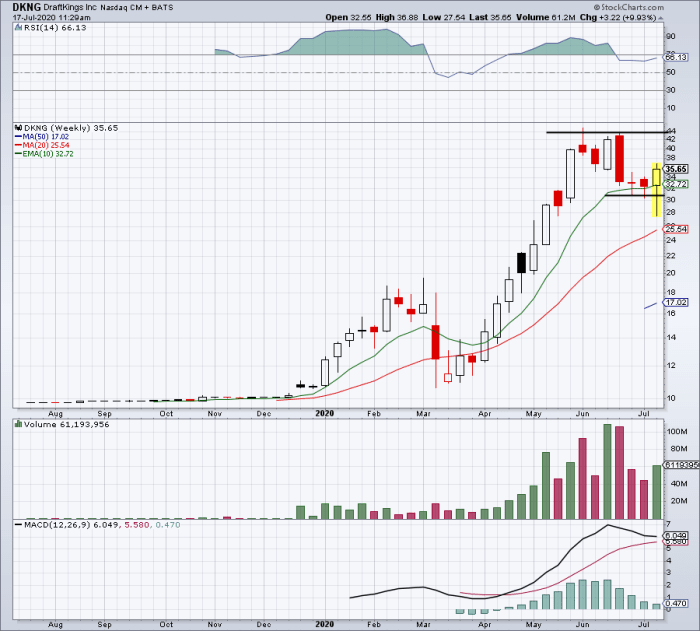The height and width of the screenshot is (631, 700).
Task: Click the High 36.88 value
Action: [x=397, y=17]
